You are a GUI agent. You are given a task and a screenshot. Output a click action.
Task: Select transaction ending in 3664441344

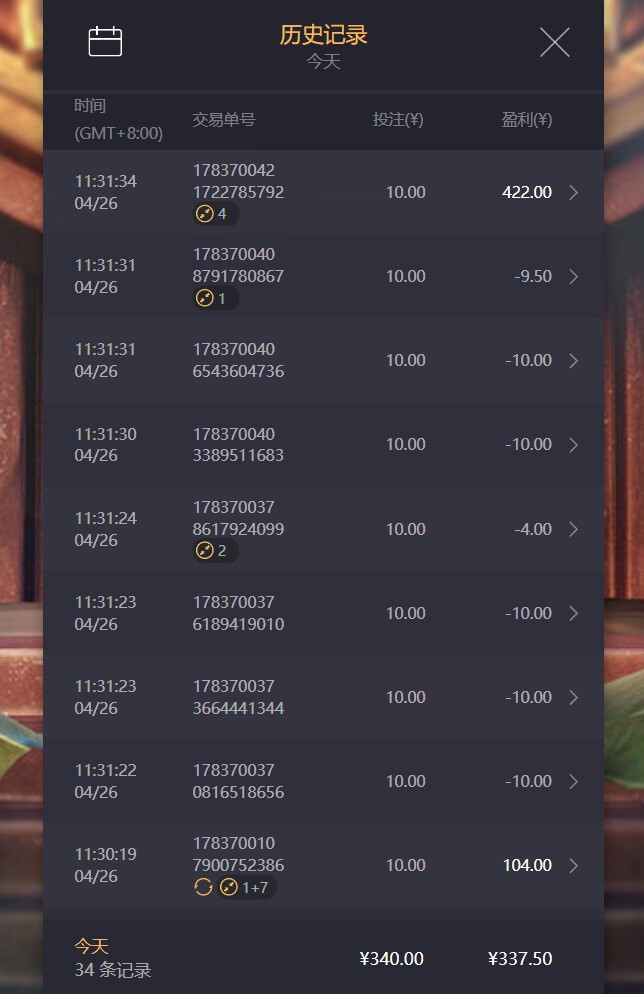coord(238,697)
